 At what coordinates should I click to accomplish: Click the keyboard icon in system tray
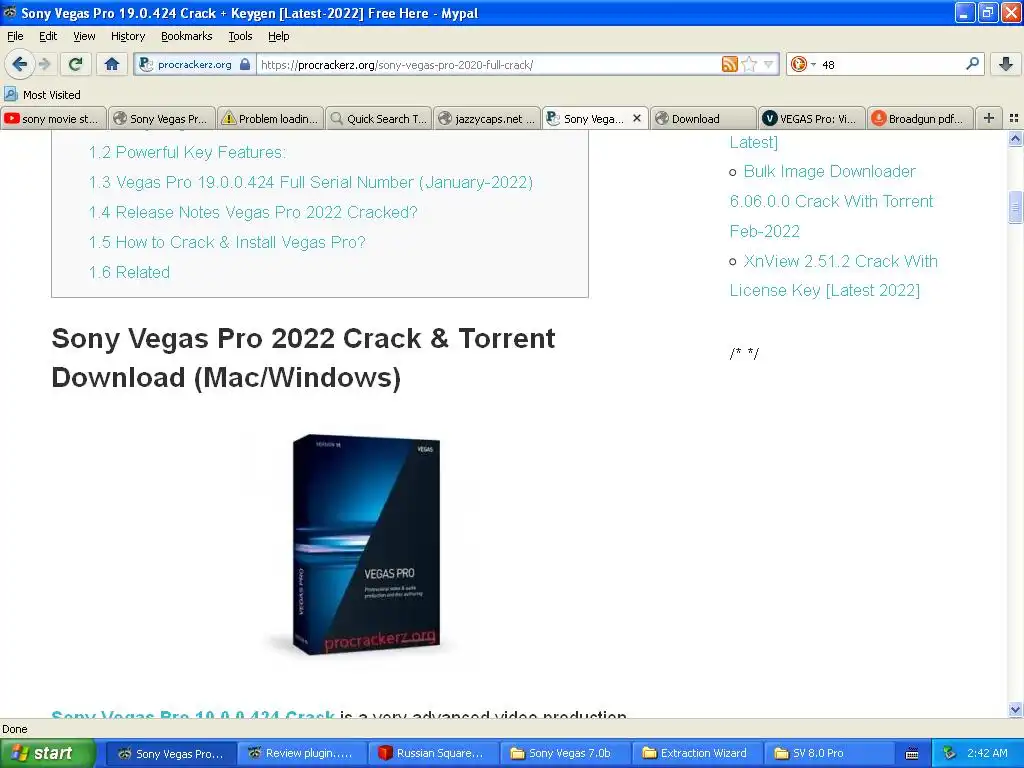click(912, 754)
